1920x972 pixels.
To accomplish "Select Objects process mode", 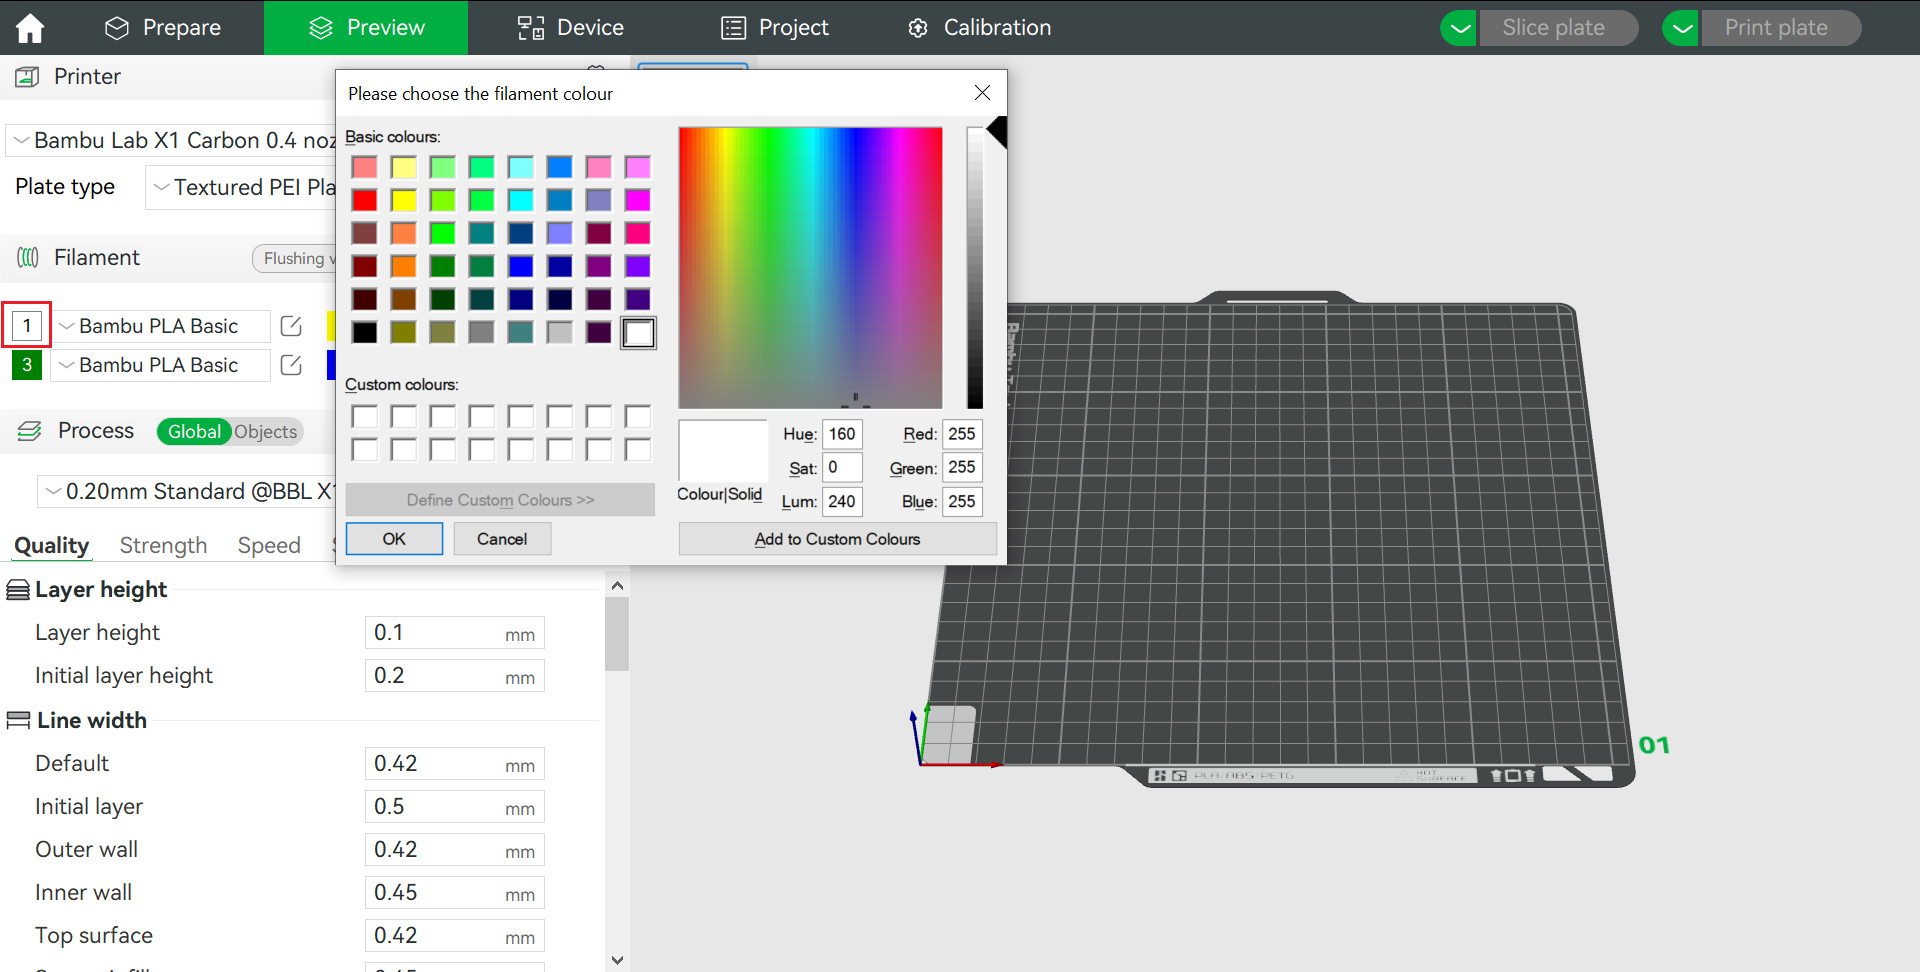I will (266, 431).
